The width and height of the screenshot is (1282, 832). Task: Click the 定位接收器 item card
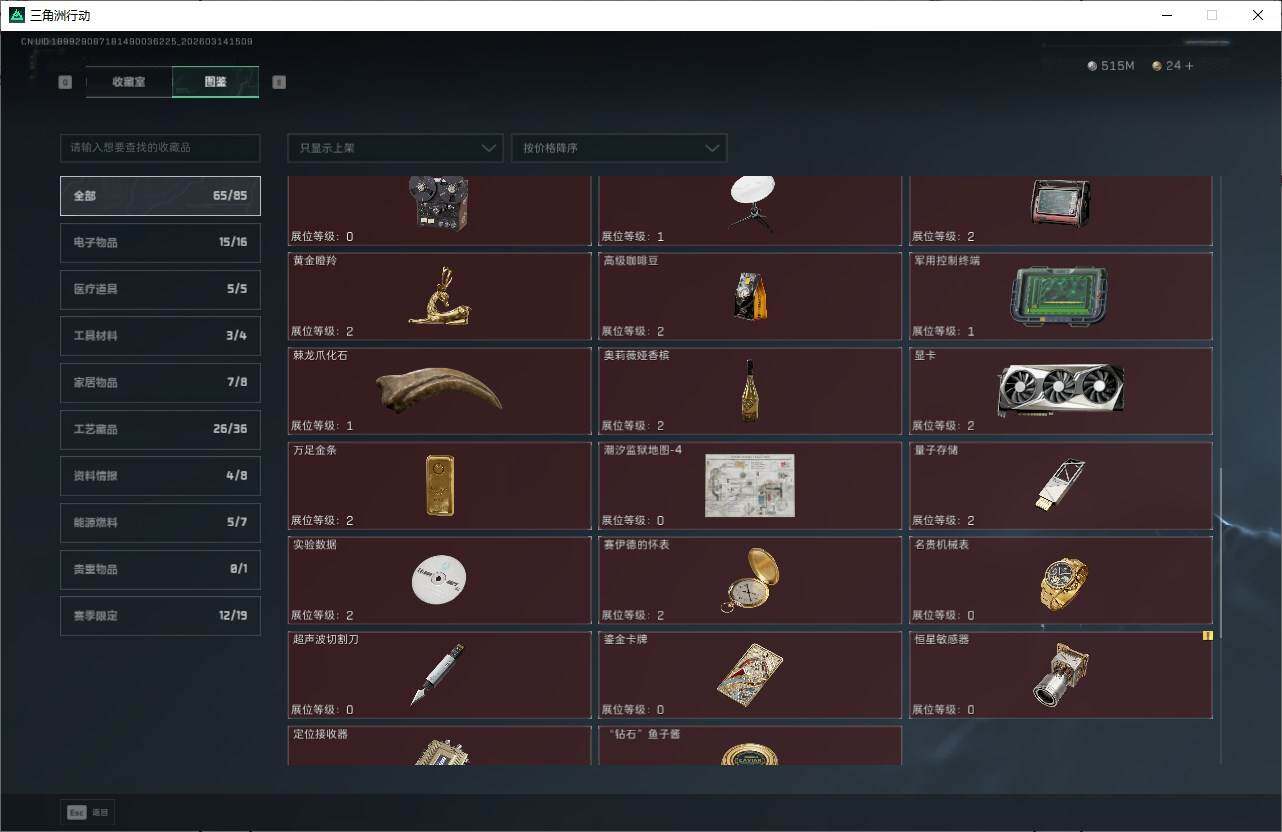(440, 746)
